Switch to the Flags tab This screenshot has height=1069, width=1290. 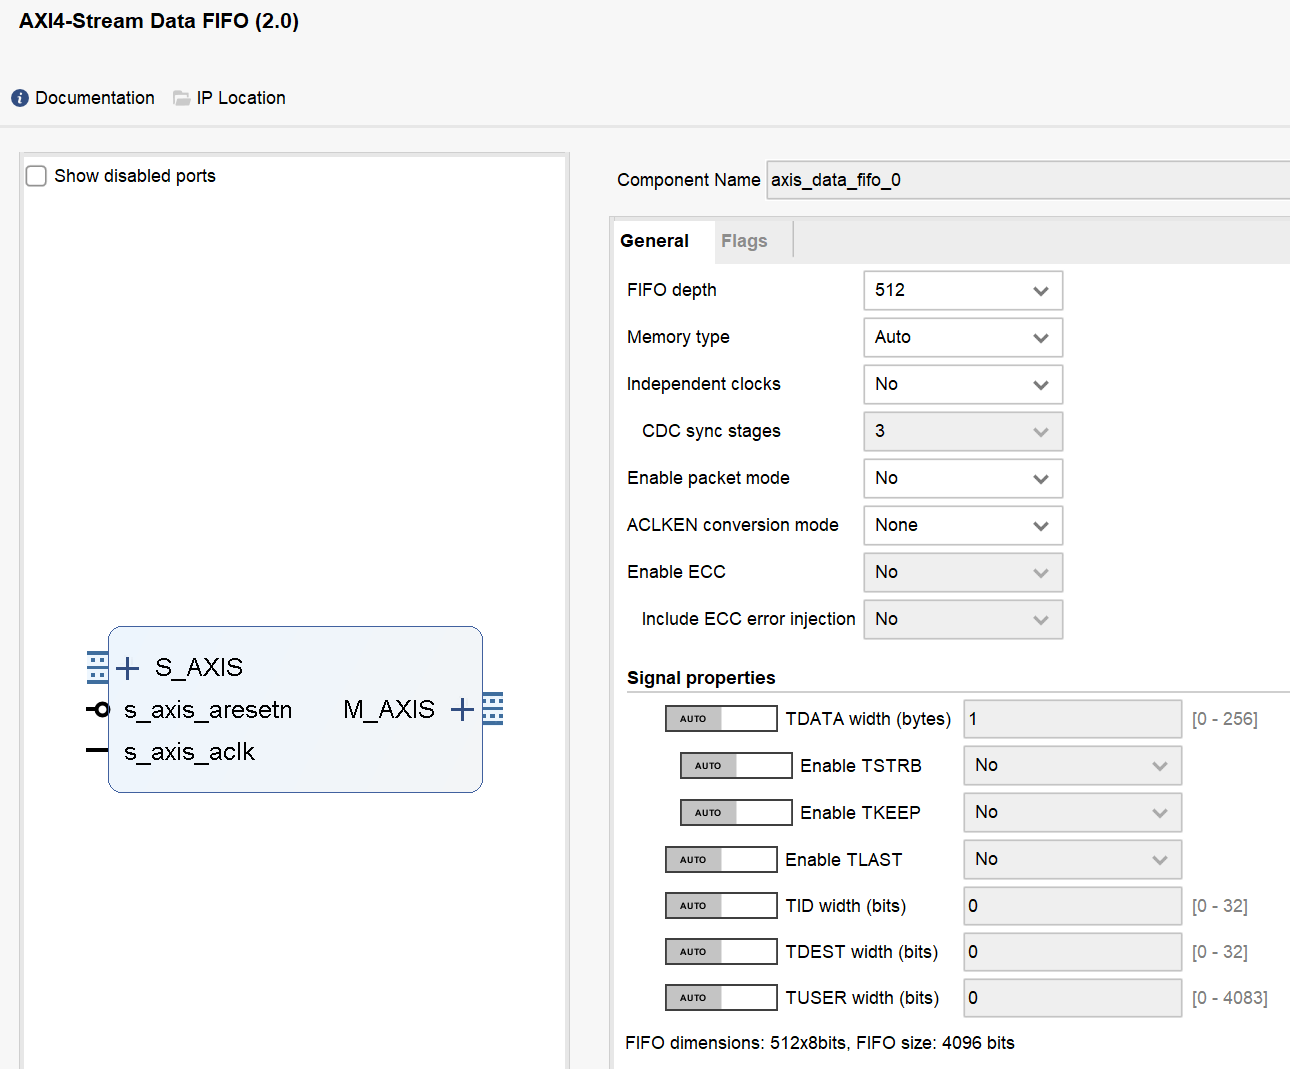[744, 240]
